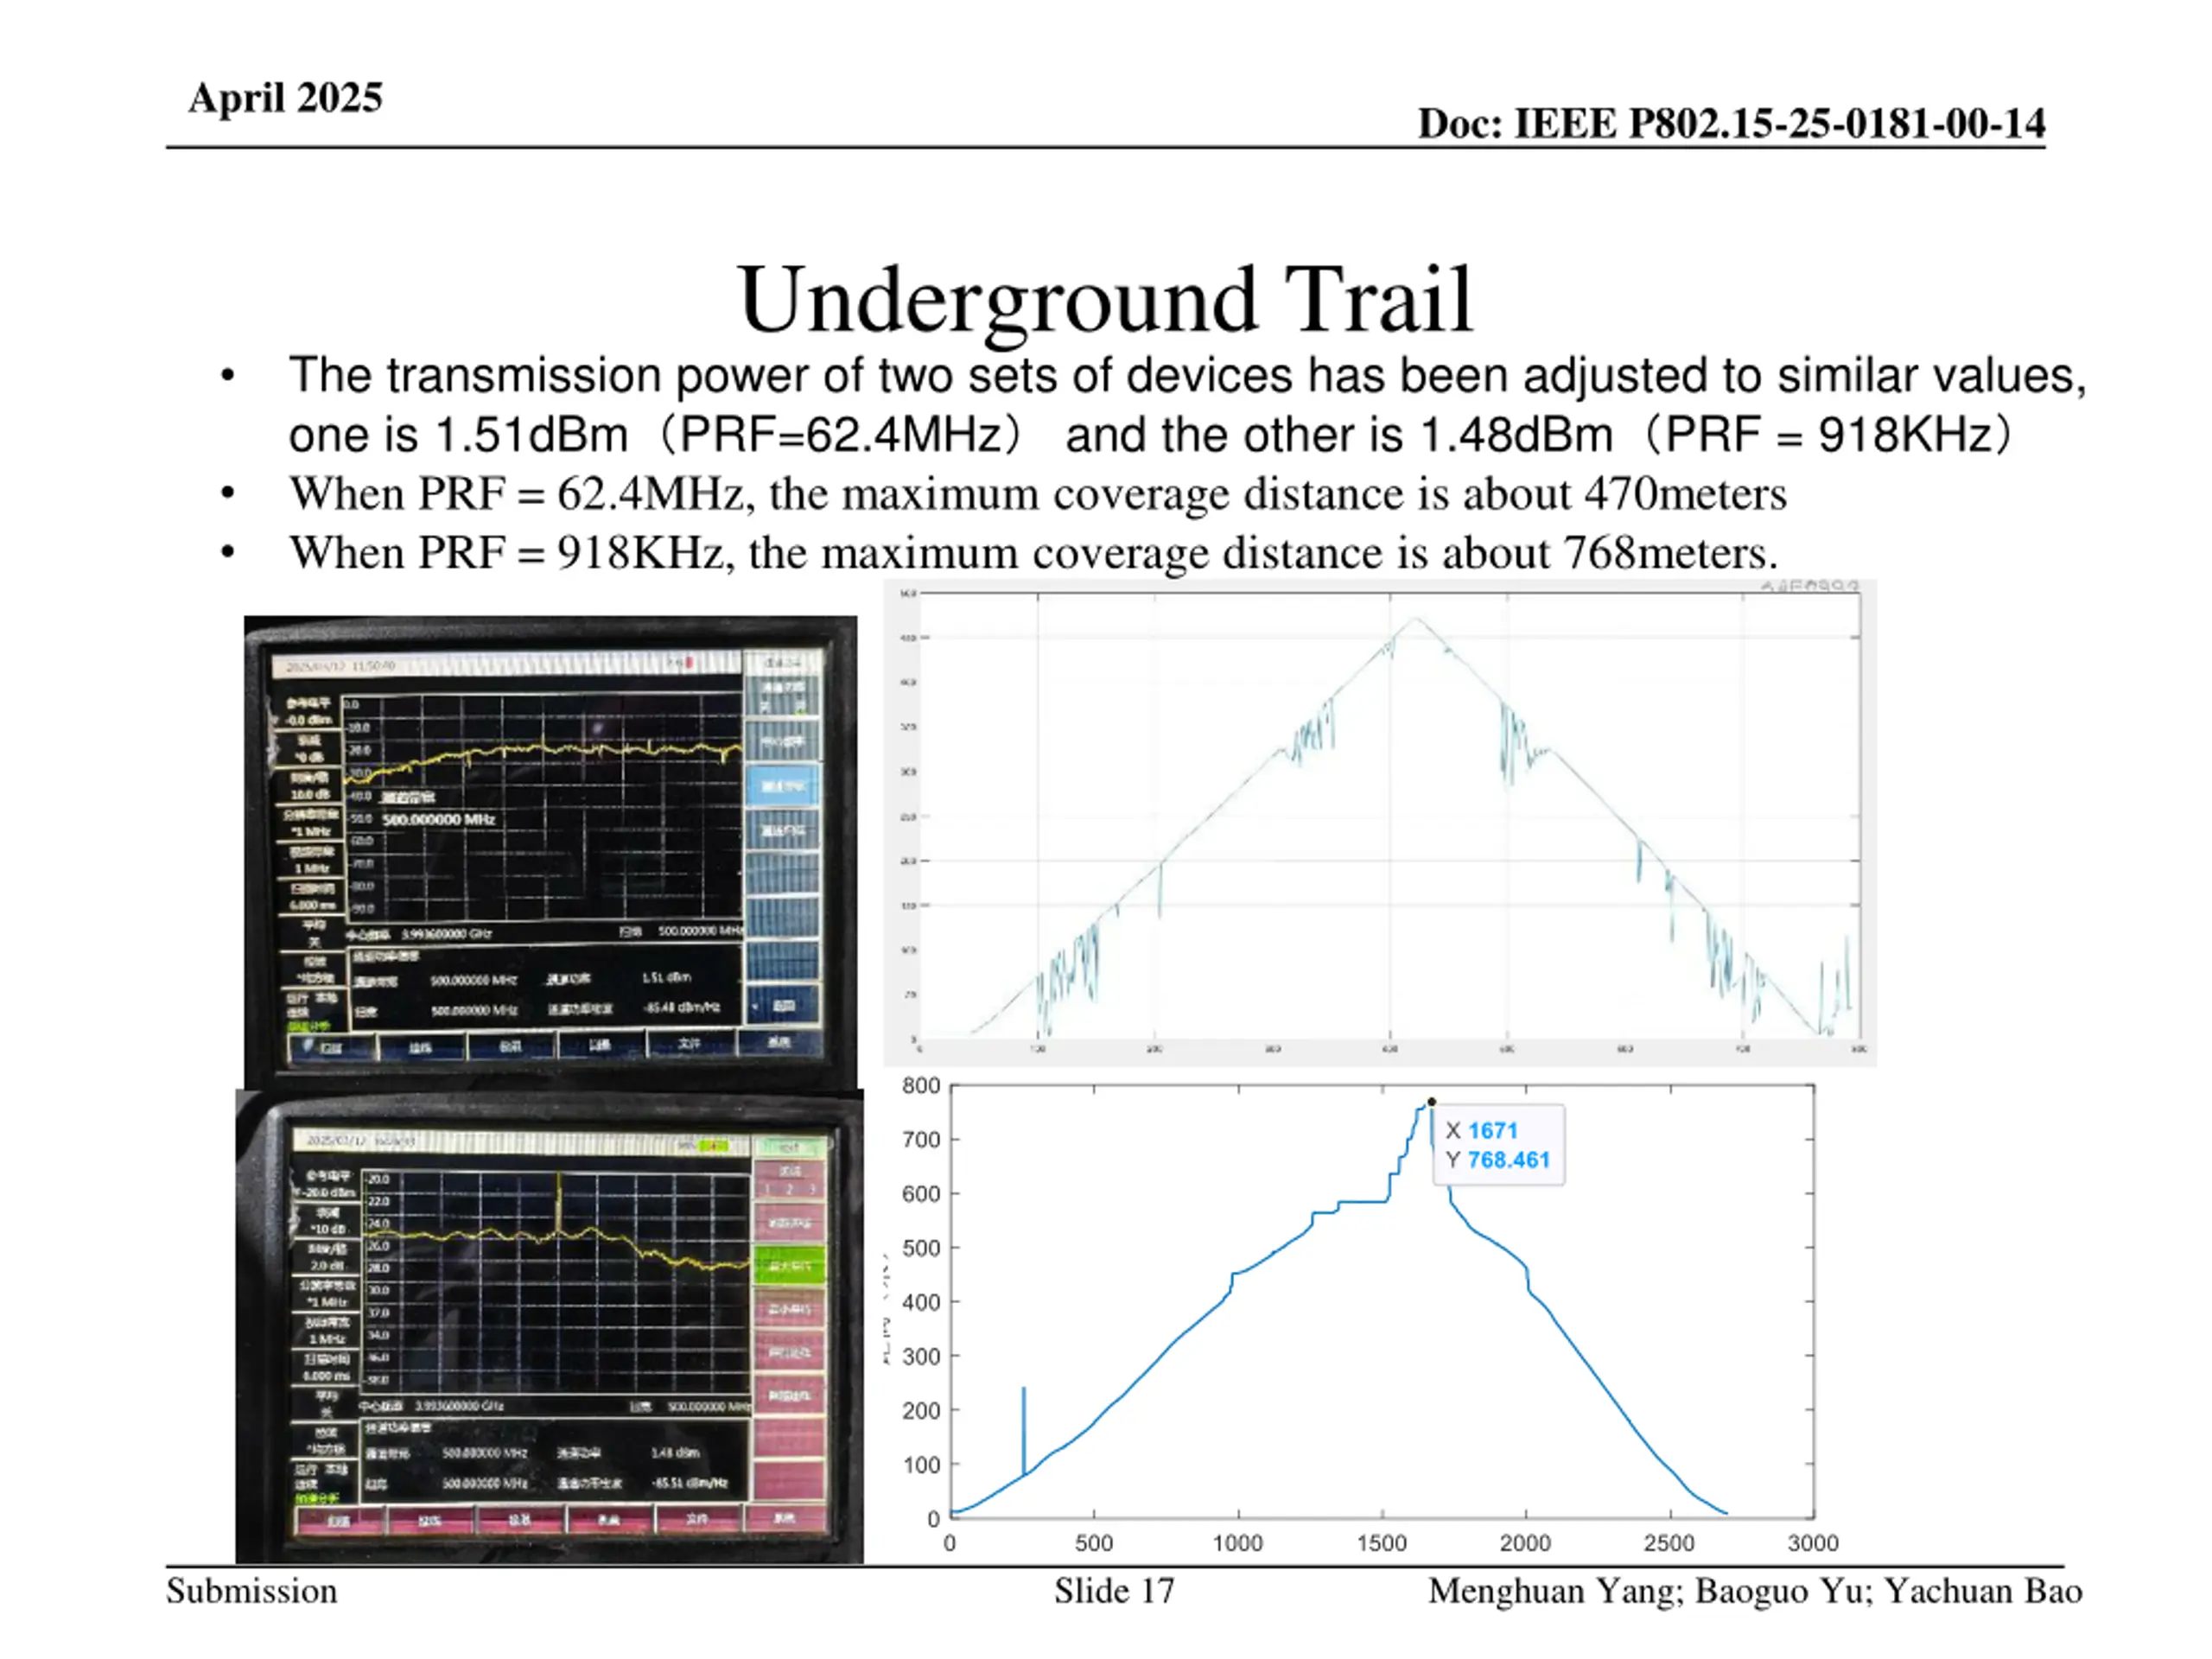This screenshot has height=1659, width=2212.
Task: Click the data tip box showing X 1671
Action: 1498,1145
